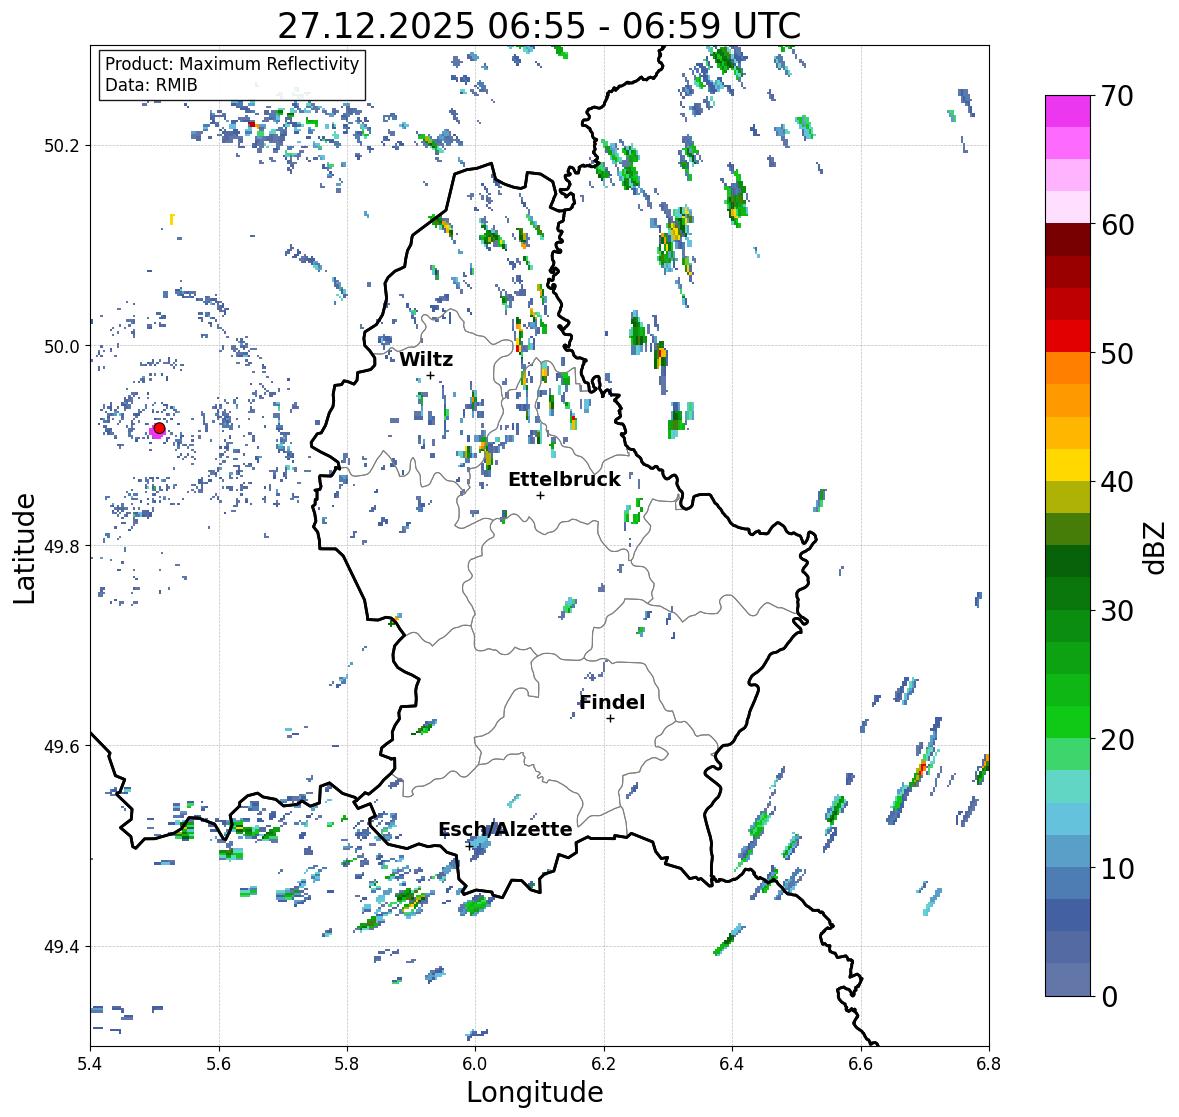Click the plus marker under Ettelbruck
Viewport: 1179px width, 1117px height.
(x=540, y=495)
